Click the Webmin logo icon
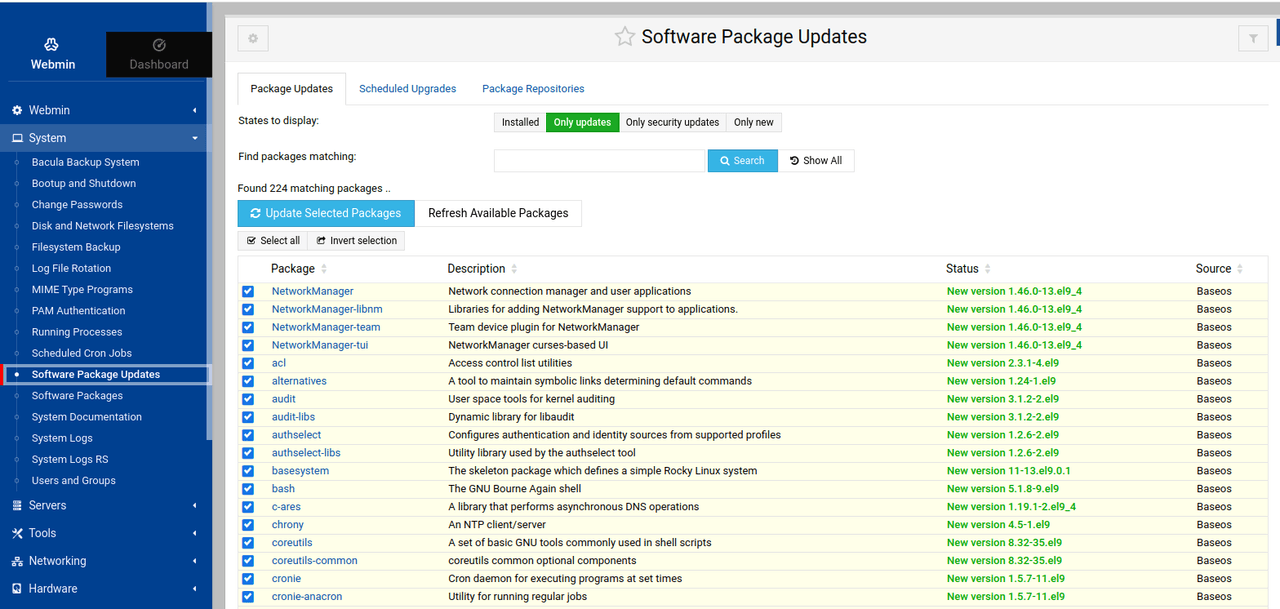 coord(52,45)
